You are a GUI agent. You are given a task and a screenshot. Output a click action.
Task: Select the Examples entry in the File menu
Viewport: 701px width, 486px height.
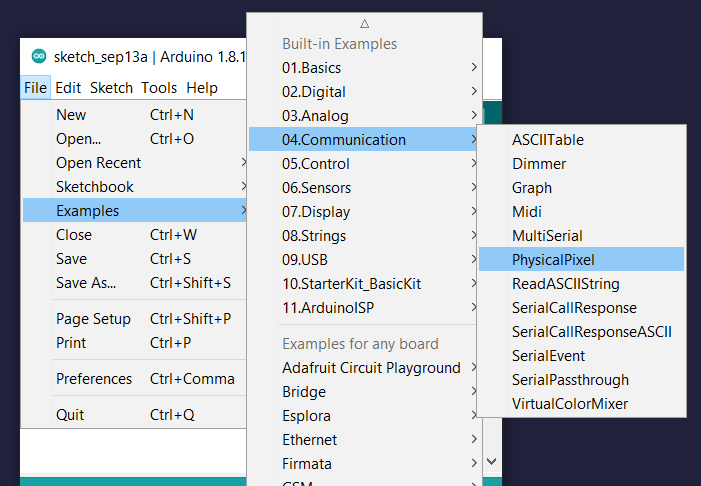[135, 211]
